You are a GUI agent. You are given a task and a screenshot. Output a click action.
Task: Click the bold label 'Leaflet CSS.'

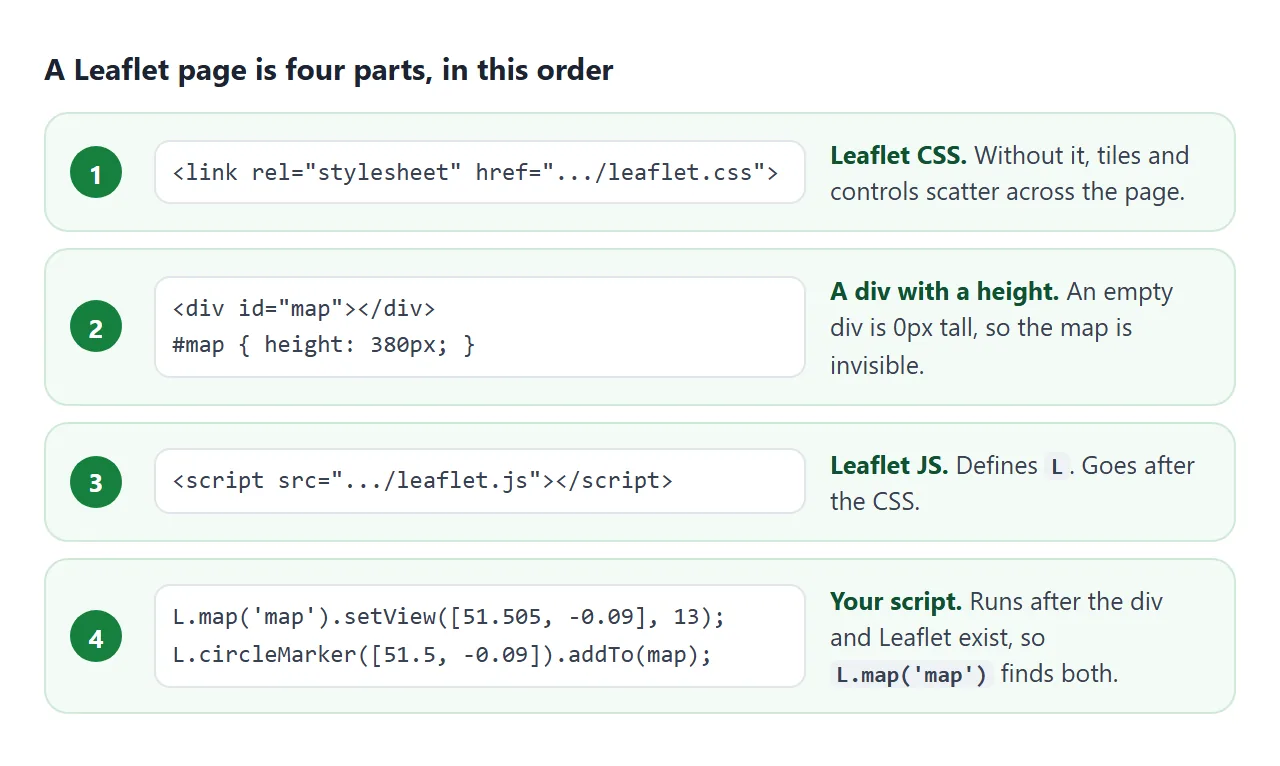coord(898,155)
